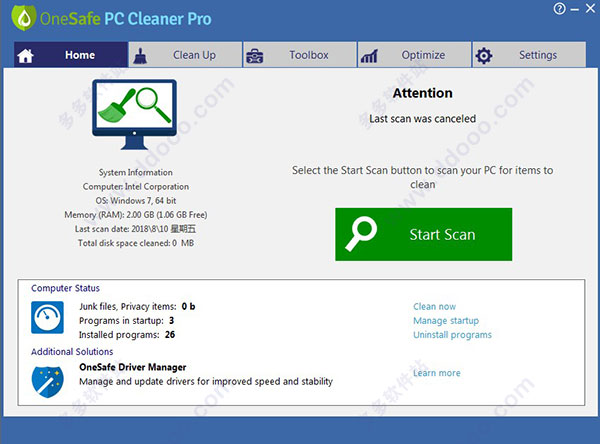Click the Last scan date line
Screen dimensions: 600x444
tap(135, 229)
